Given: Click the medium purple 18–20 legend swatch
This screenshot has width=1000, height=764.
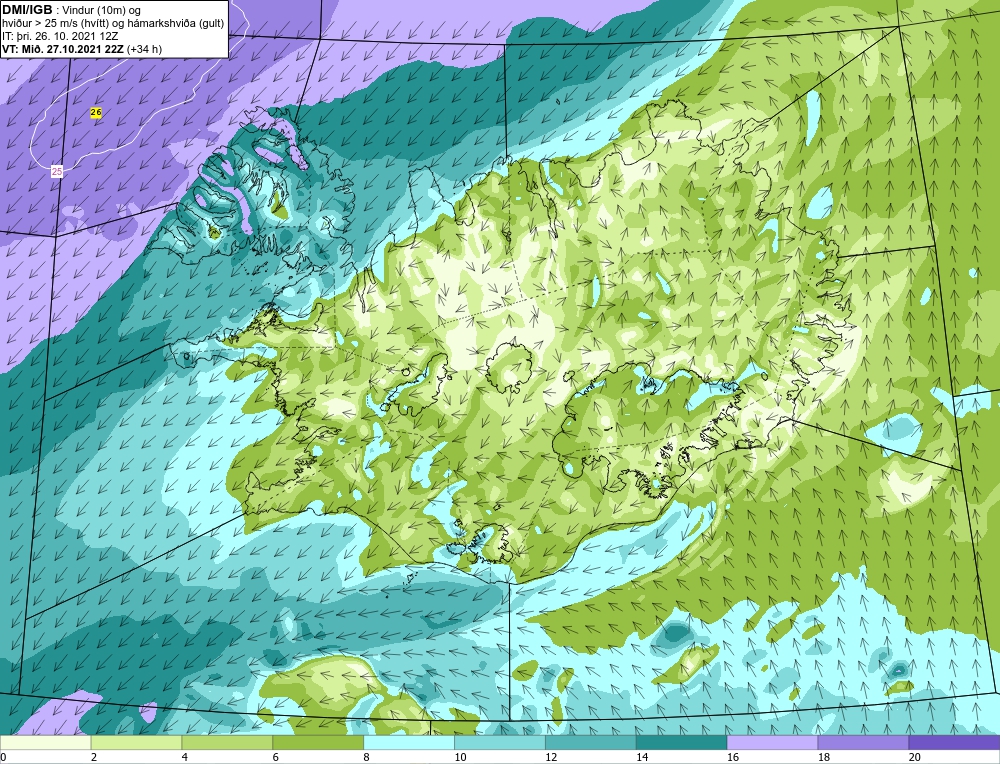Looking at the screenshot, I should coord(864,743).
